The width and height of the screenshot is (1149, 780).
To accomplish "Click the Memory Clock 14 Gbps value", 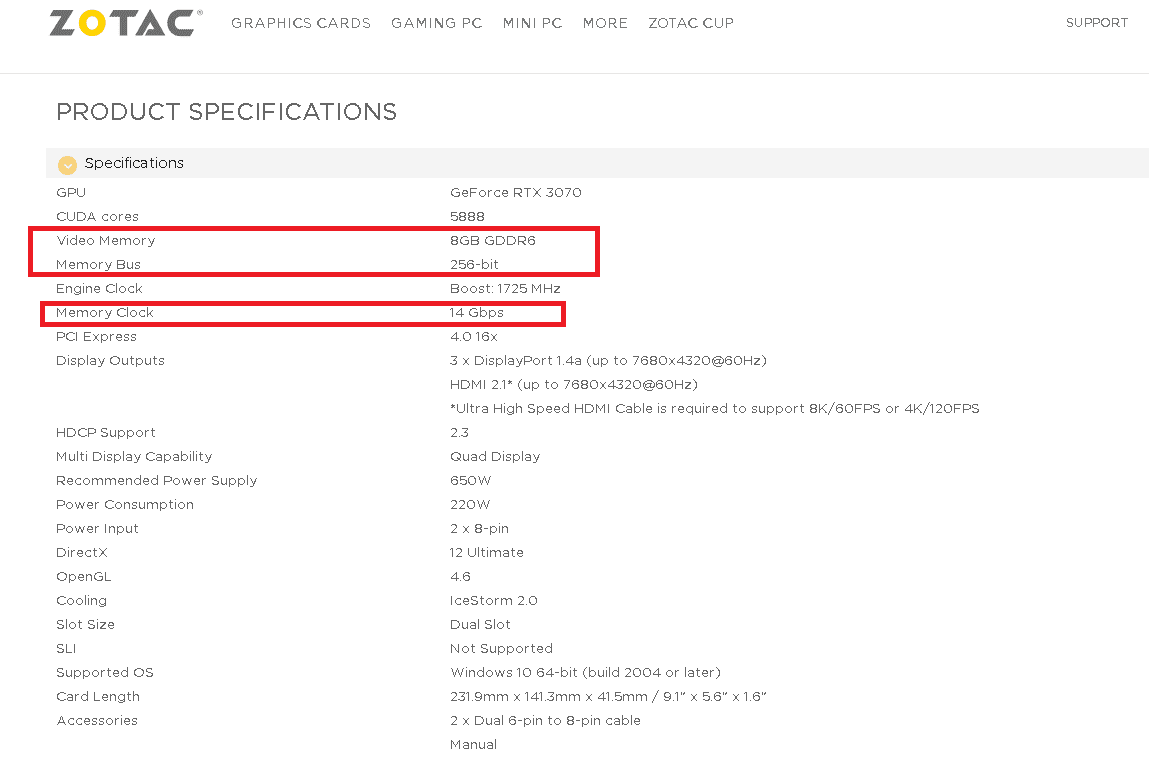I will (476, 312).
